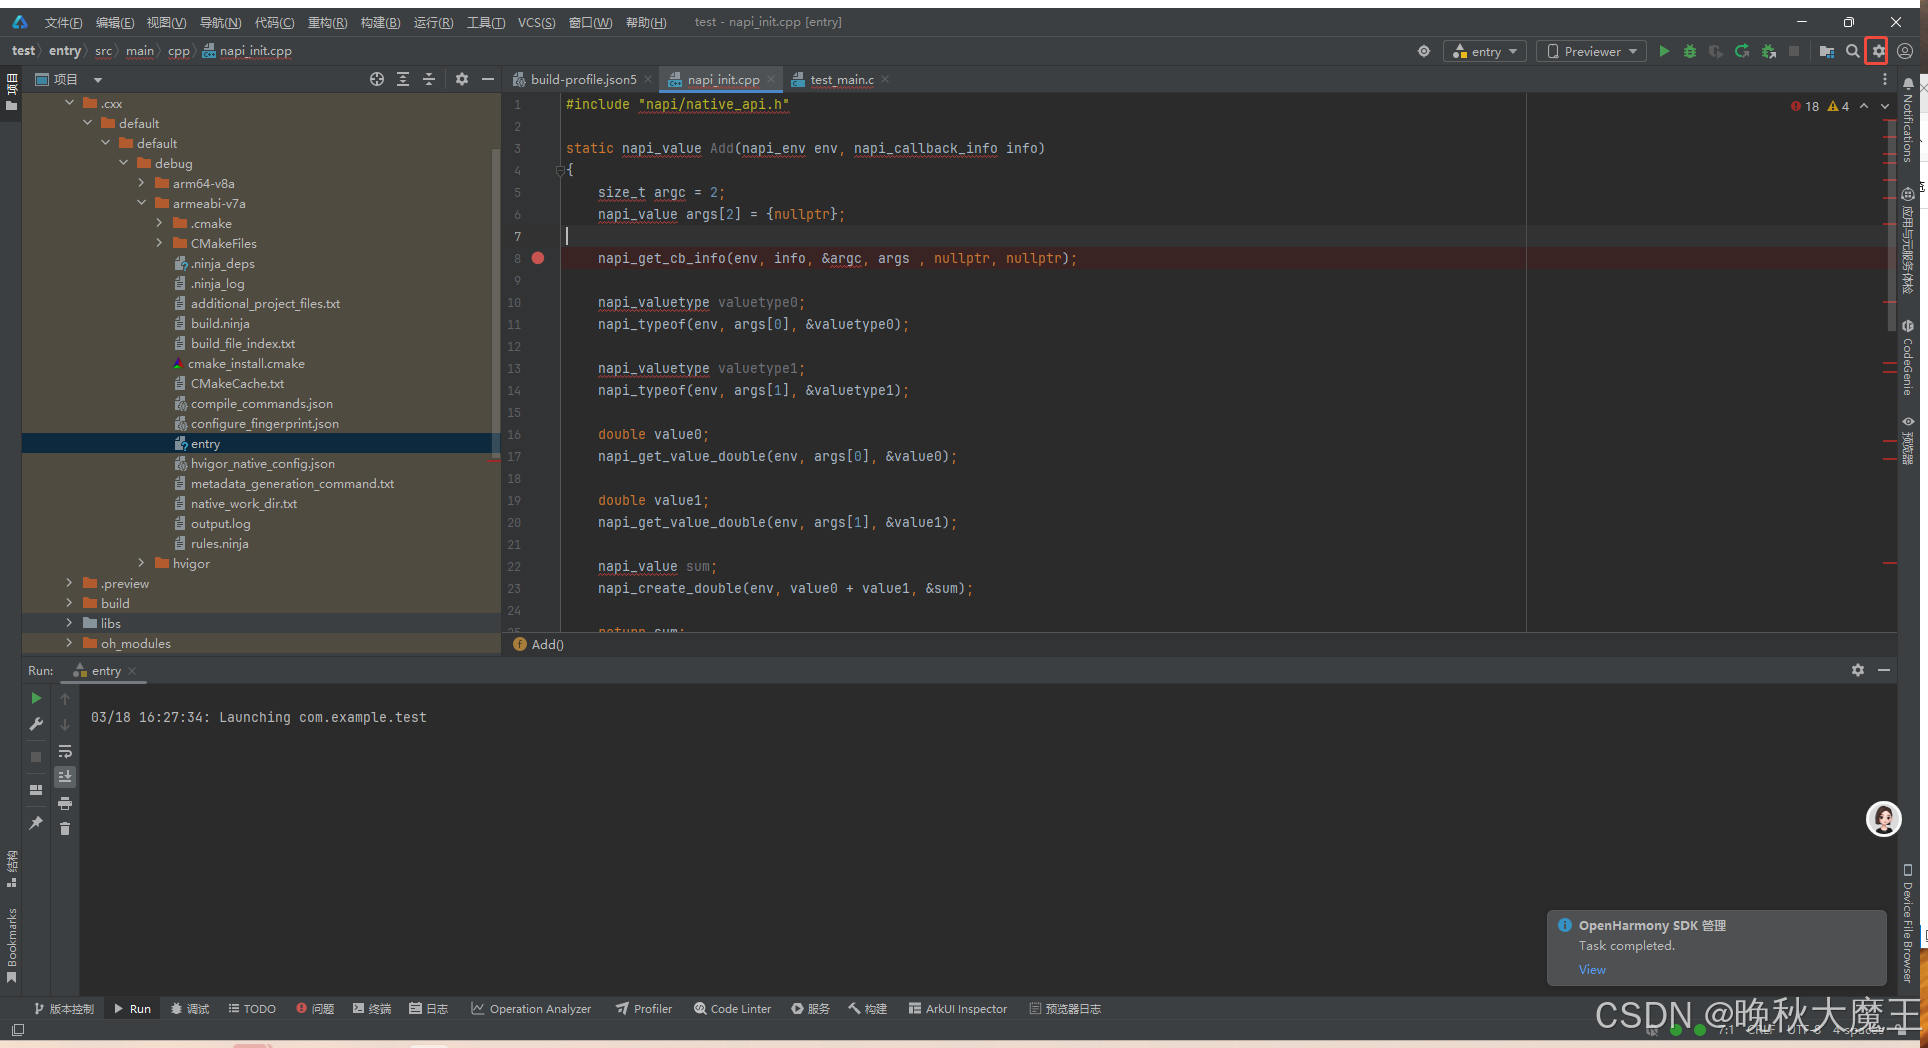Screen dimensions: 1928x1048
Task: Open the user account avatar icon
Action: click(1905, 51)
